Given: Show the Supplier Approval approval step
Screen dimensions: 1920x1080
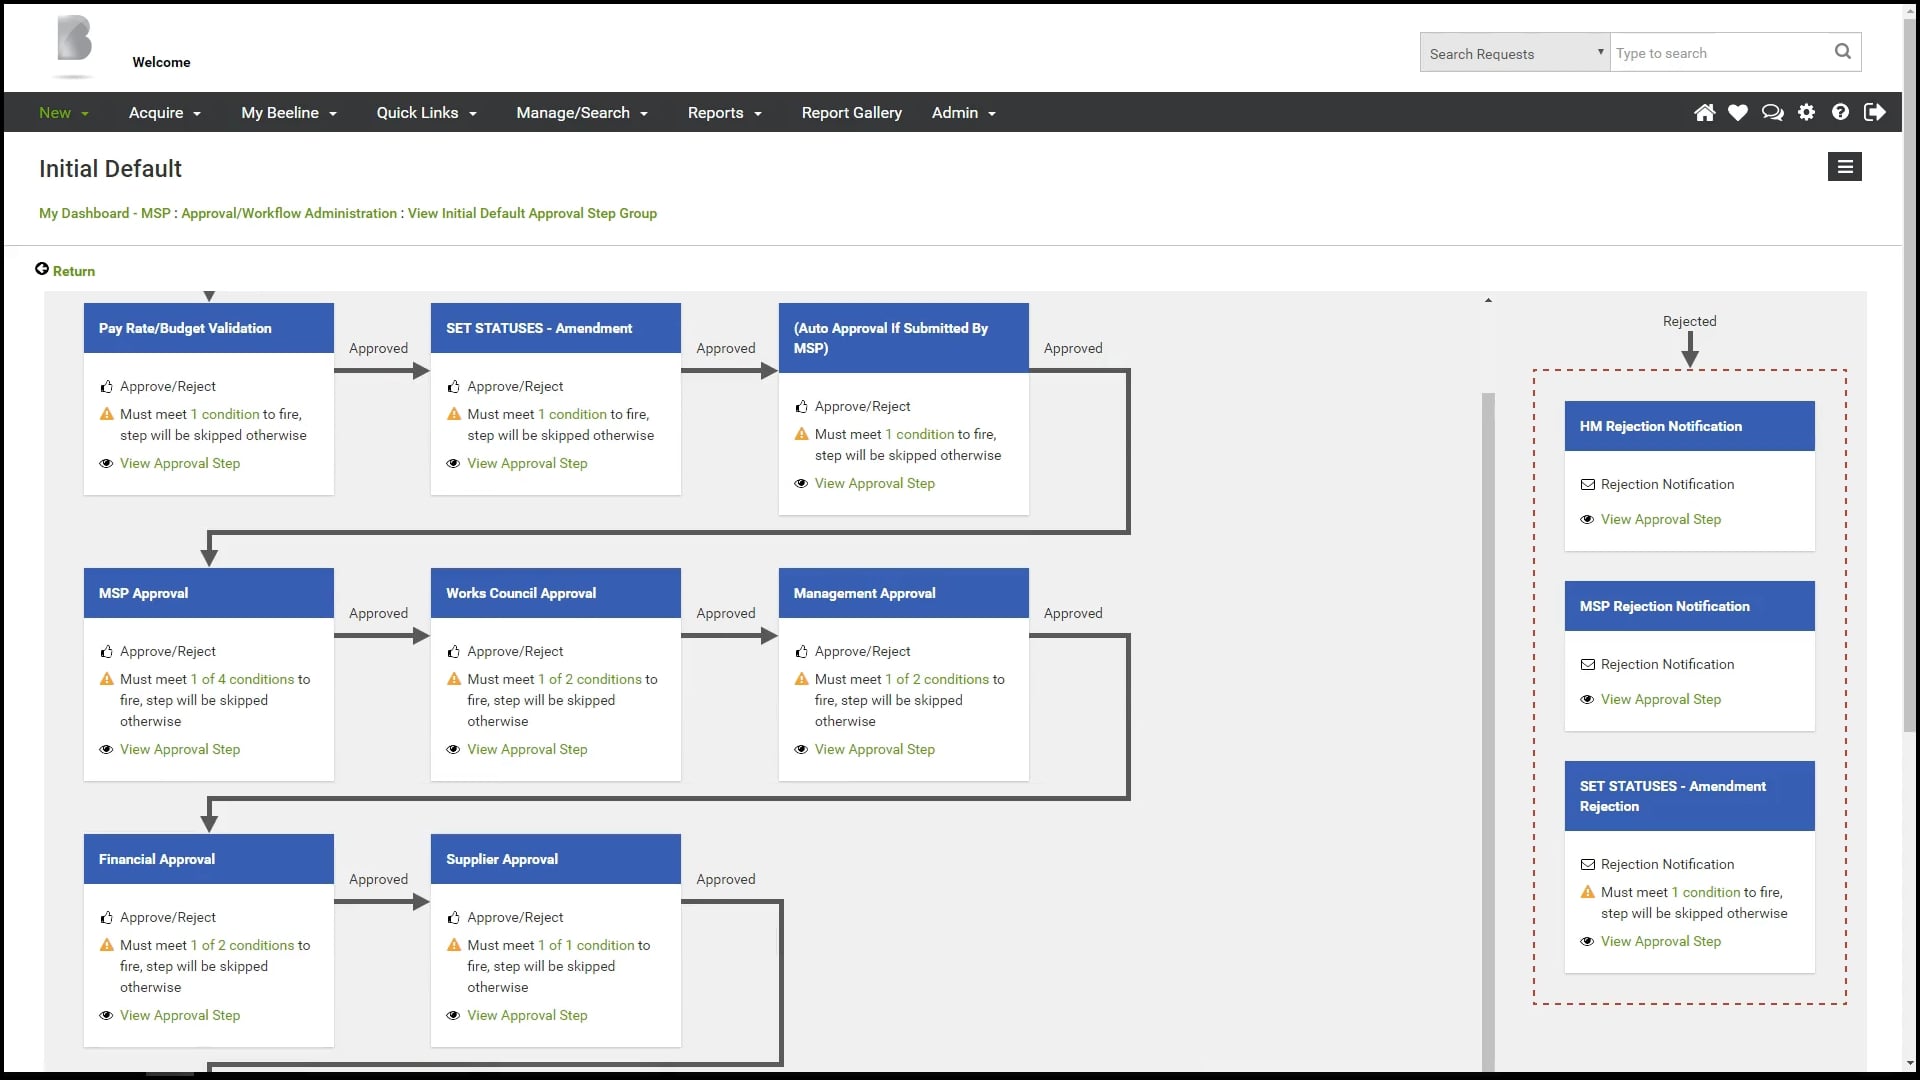Looking at the screenshot, I should tap(527, 1015).
